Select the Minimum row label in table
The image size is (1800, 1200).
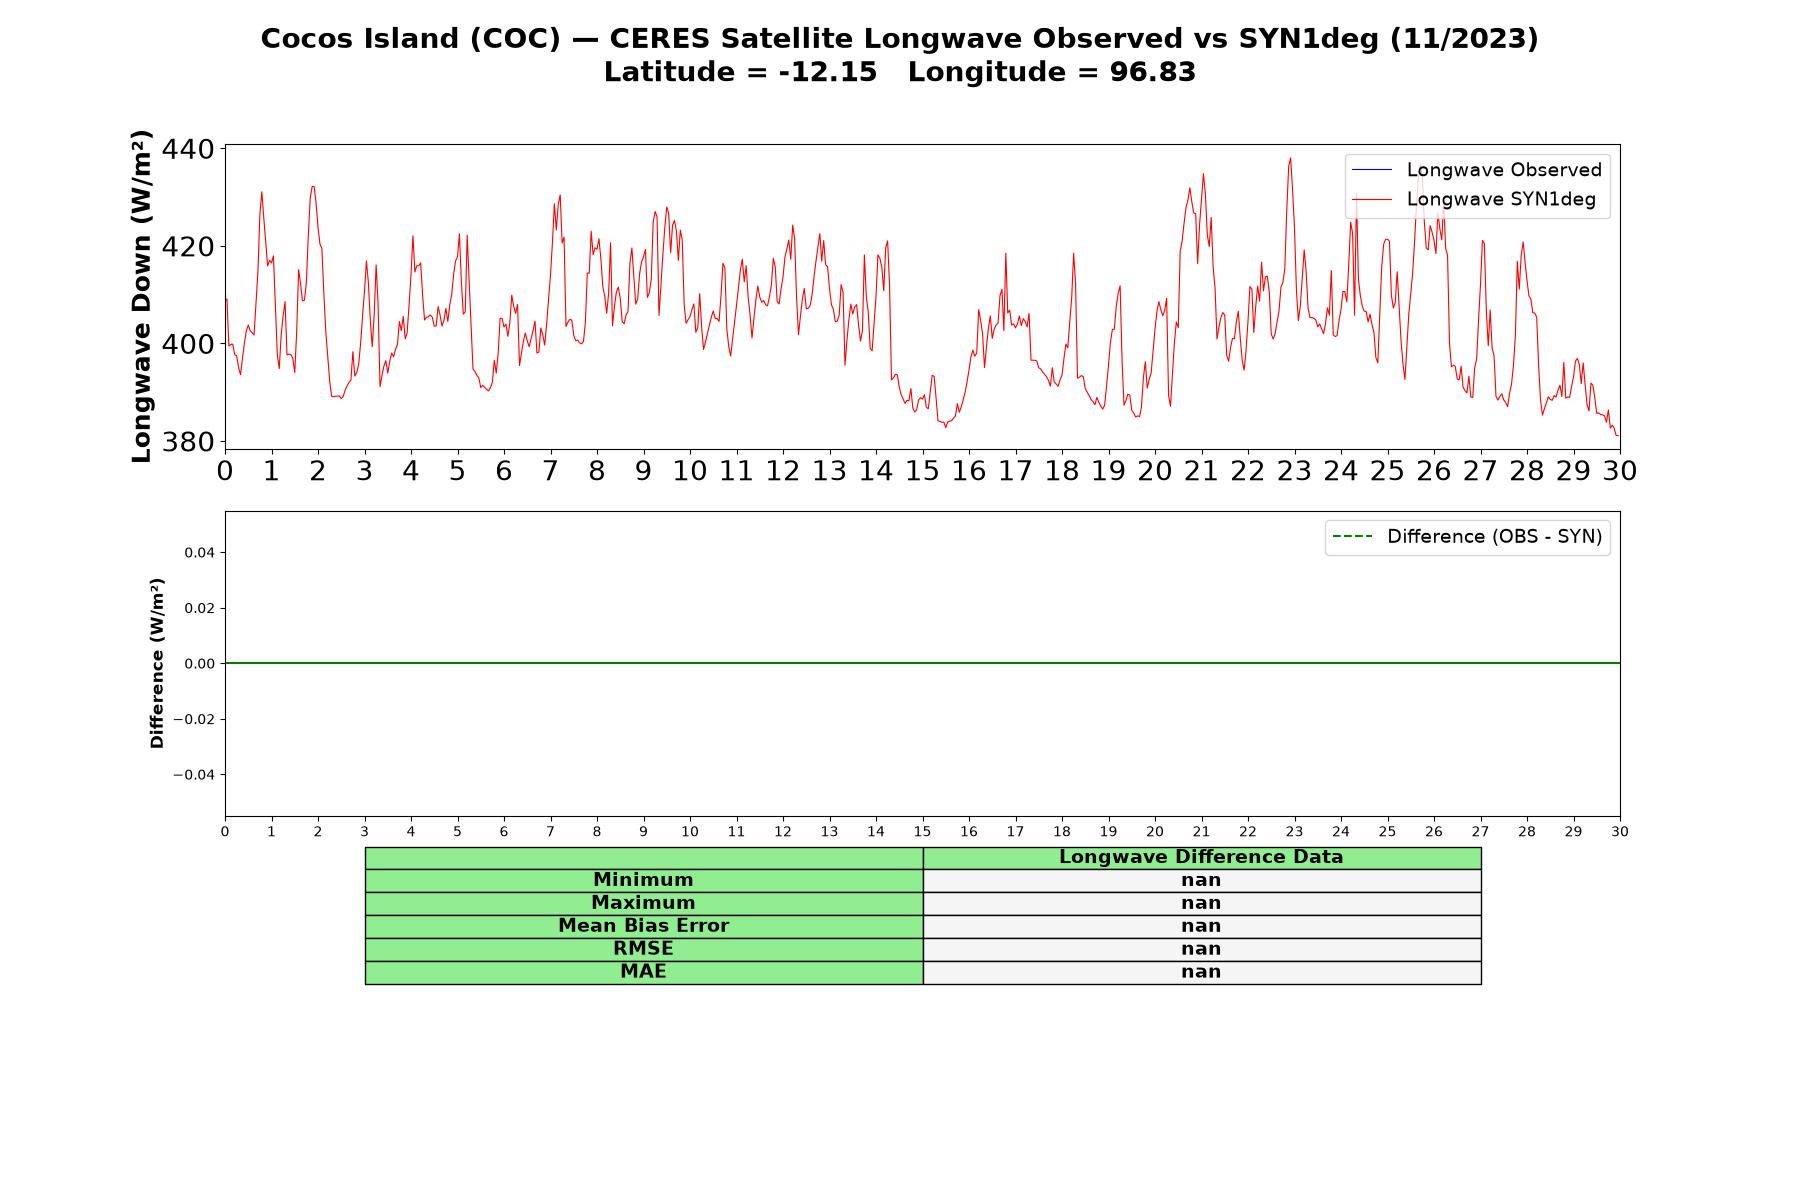643,880
